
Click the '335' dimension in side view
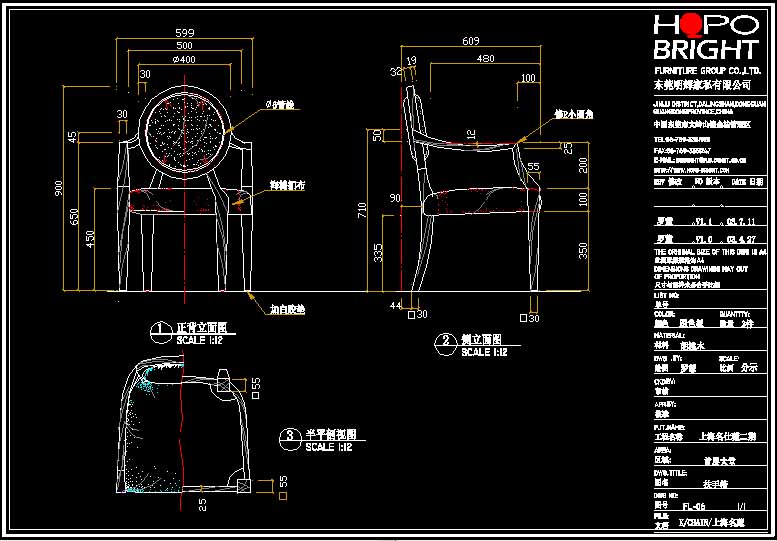378,253
